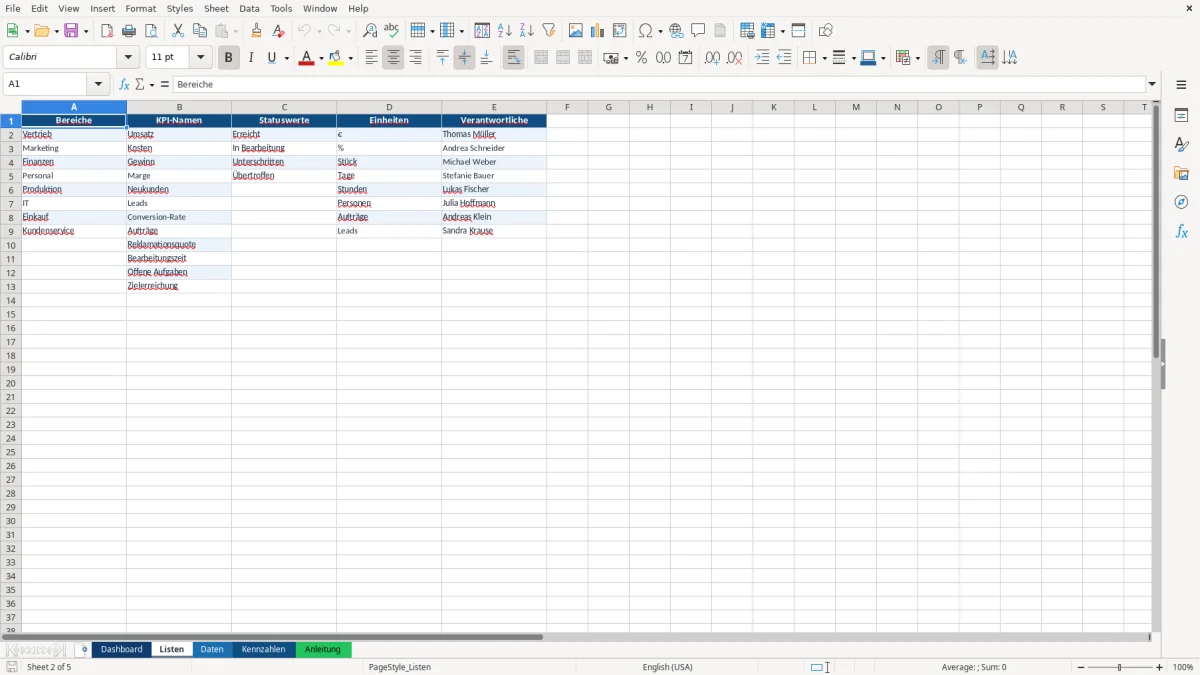Insert a hyperlink
Screen dimensions: 1200x675
click(x=676, y=31)
